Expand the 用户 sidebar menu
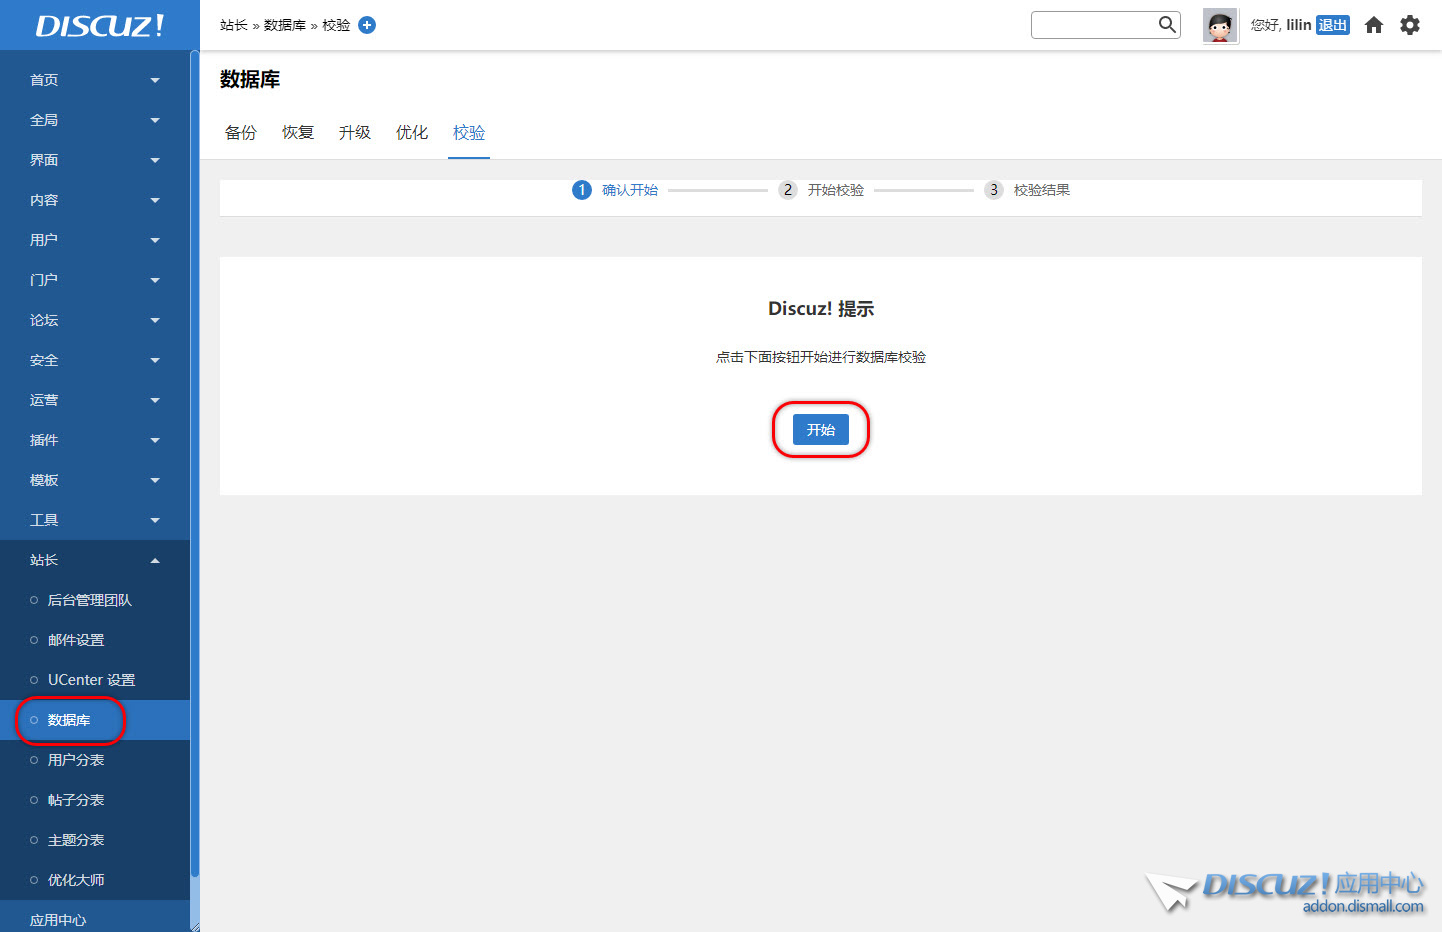Screen dimensions: 1442x932 pyautogui.click(x=95, y=240)
